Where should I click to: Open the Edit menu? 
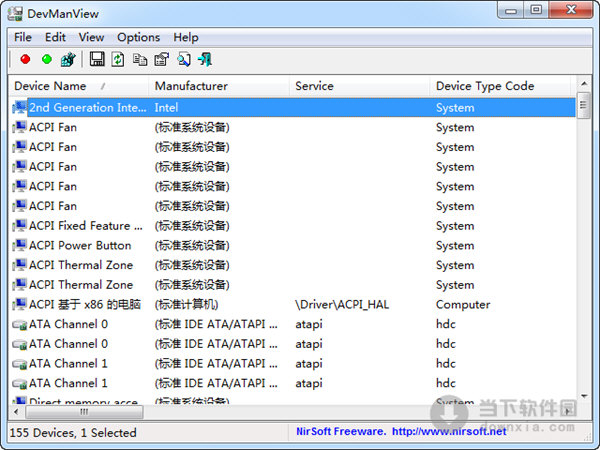pyautogui.click(x=55, y=38)
